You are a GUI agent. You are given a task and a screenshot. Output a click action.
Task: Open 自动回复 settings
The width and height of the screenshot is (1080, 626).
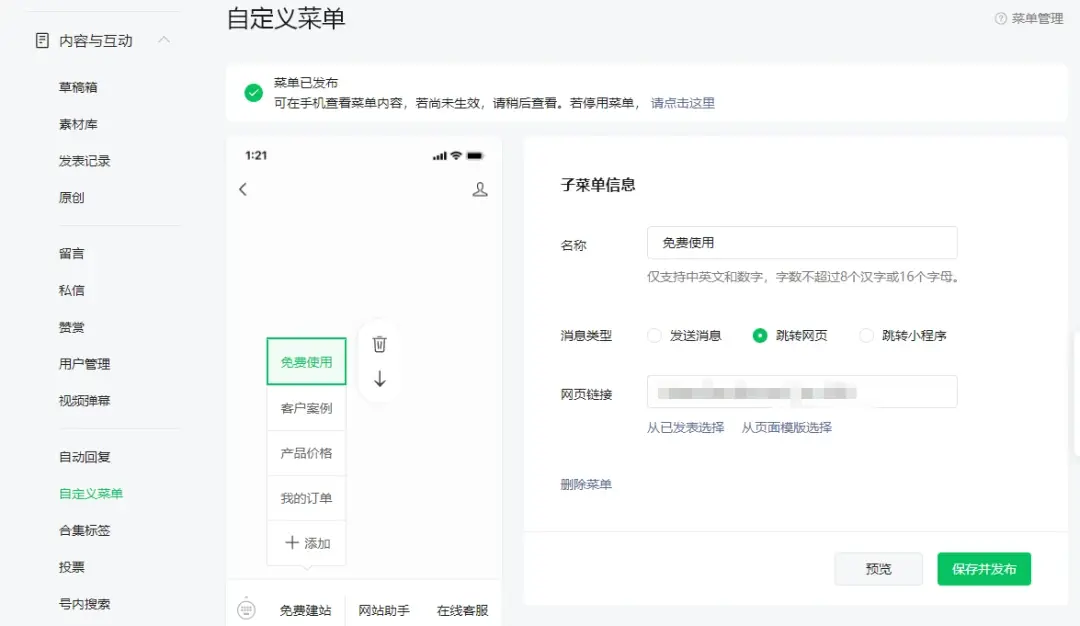coord(84,457)
